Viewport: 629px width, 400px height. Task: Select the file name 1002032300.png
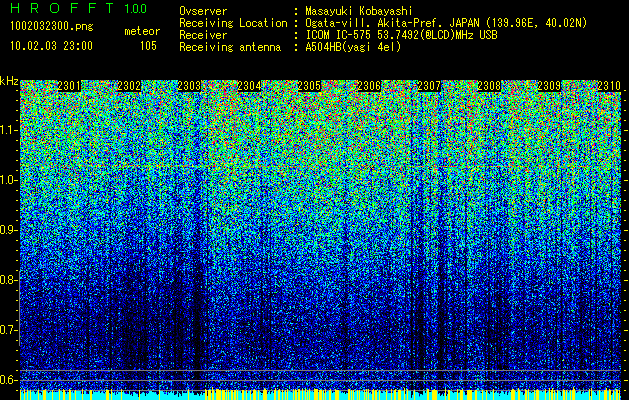[51, 27]
